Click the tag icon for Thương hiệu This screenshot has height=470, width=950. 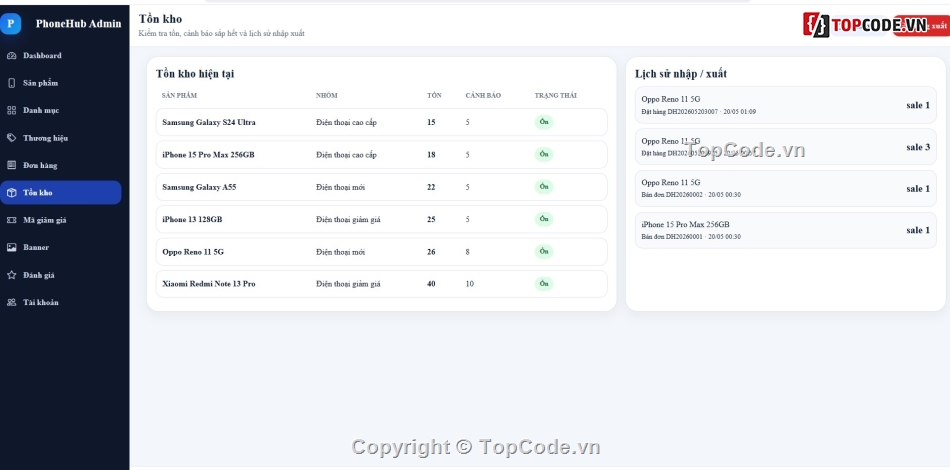point(12,137)
